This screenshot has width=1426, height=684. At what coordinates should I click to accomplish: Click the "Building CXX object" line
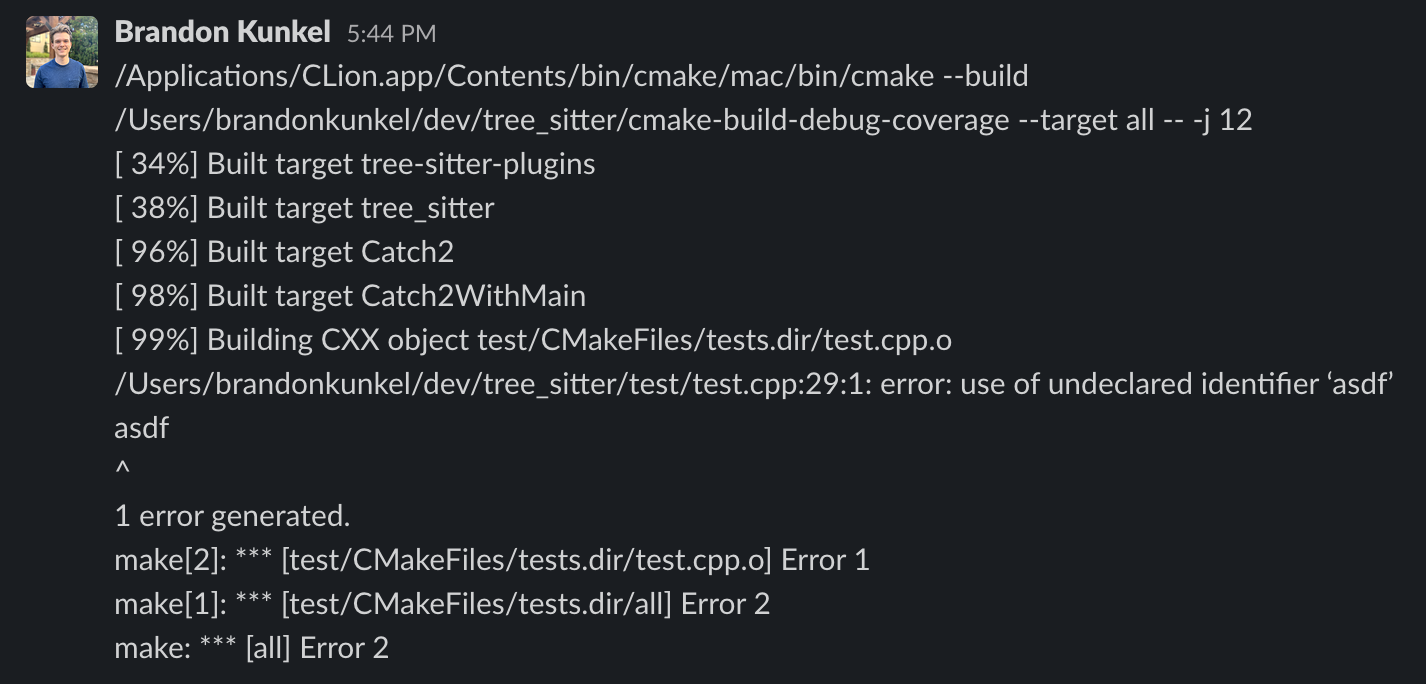point(533,340)
